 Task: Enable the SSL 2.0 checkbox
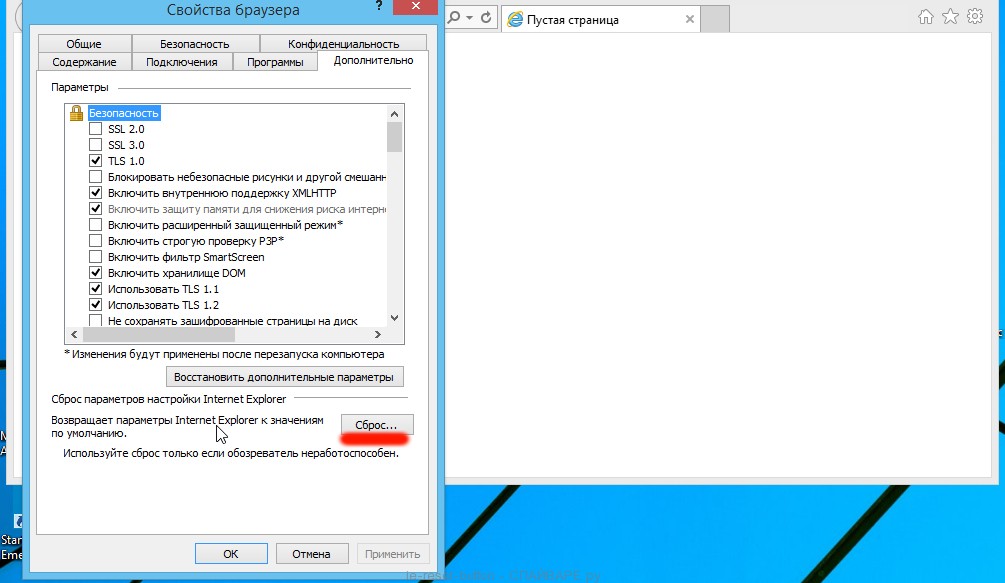click(x=96, y=129)
